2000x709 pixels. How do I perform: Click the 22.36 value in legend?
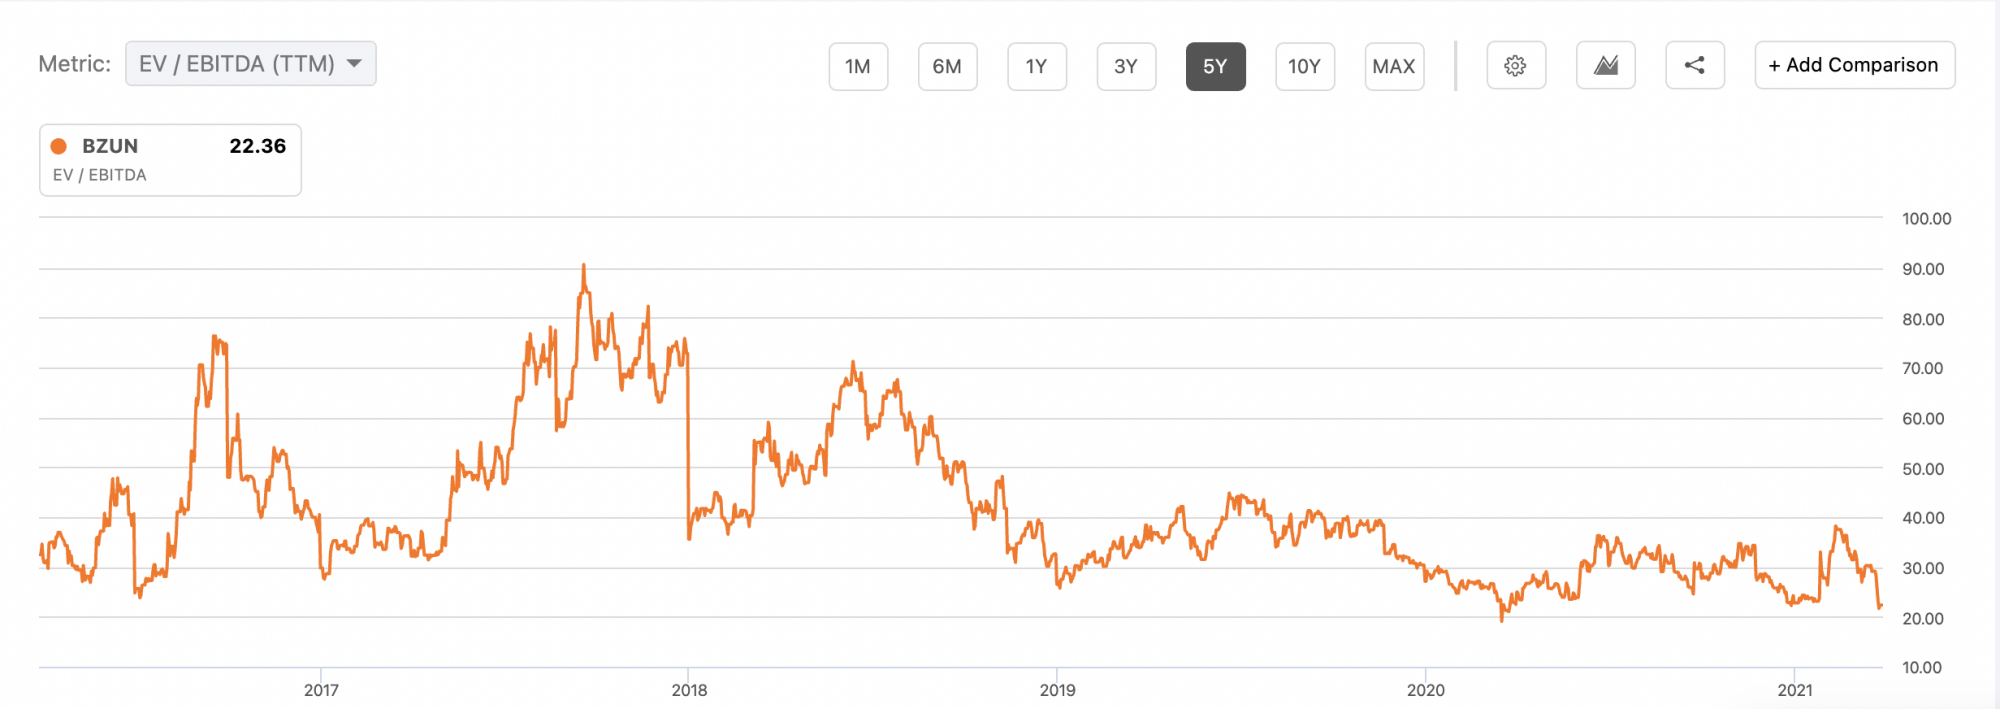point(257,146)
